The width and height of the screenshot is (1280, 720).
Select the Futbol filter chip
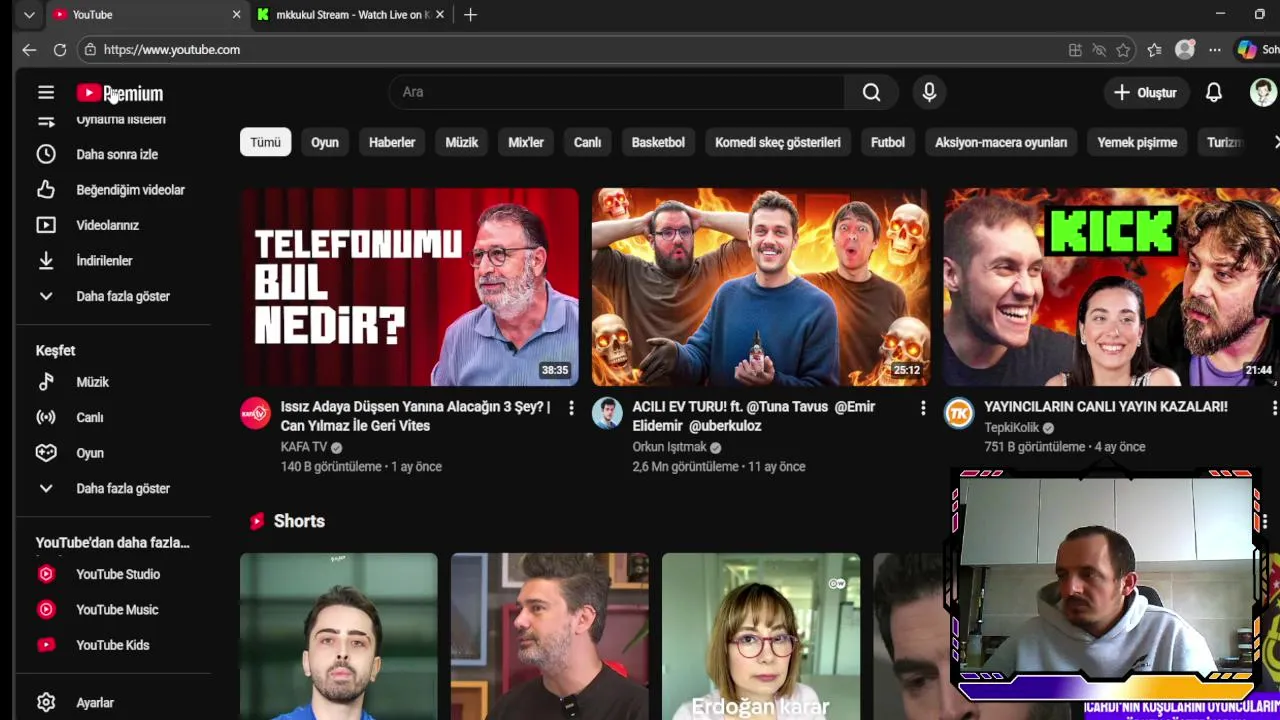[x=888, y=142]
